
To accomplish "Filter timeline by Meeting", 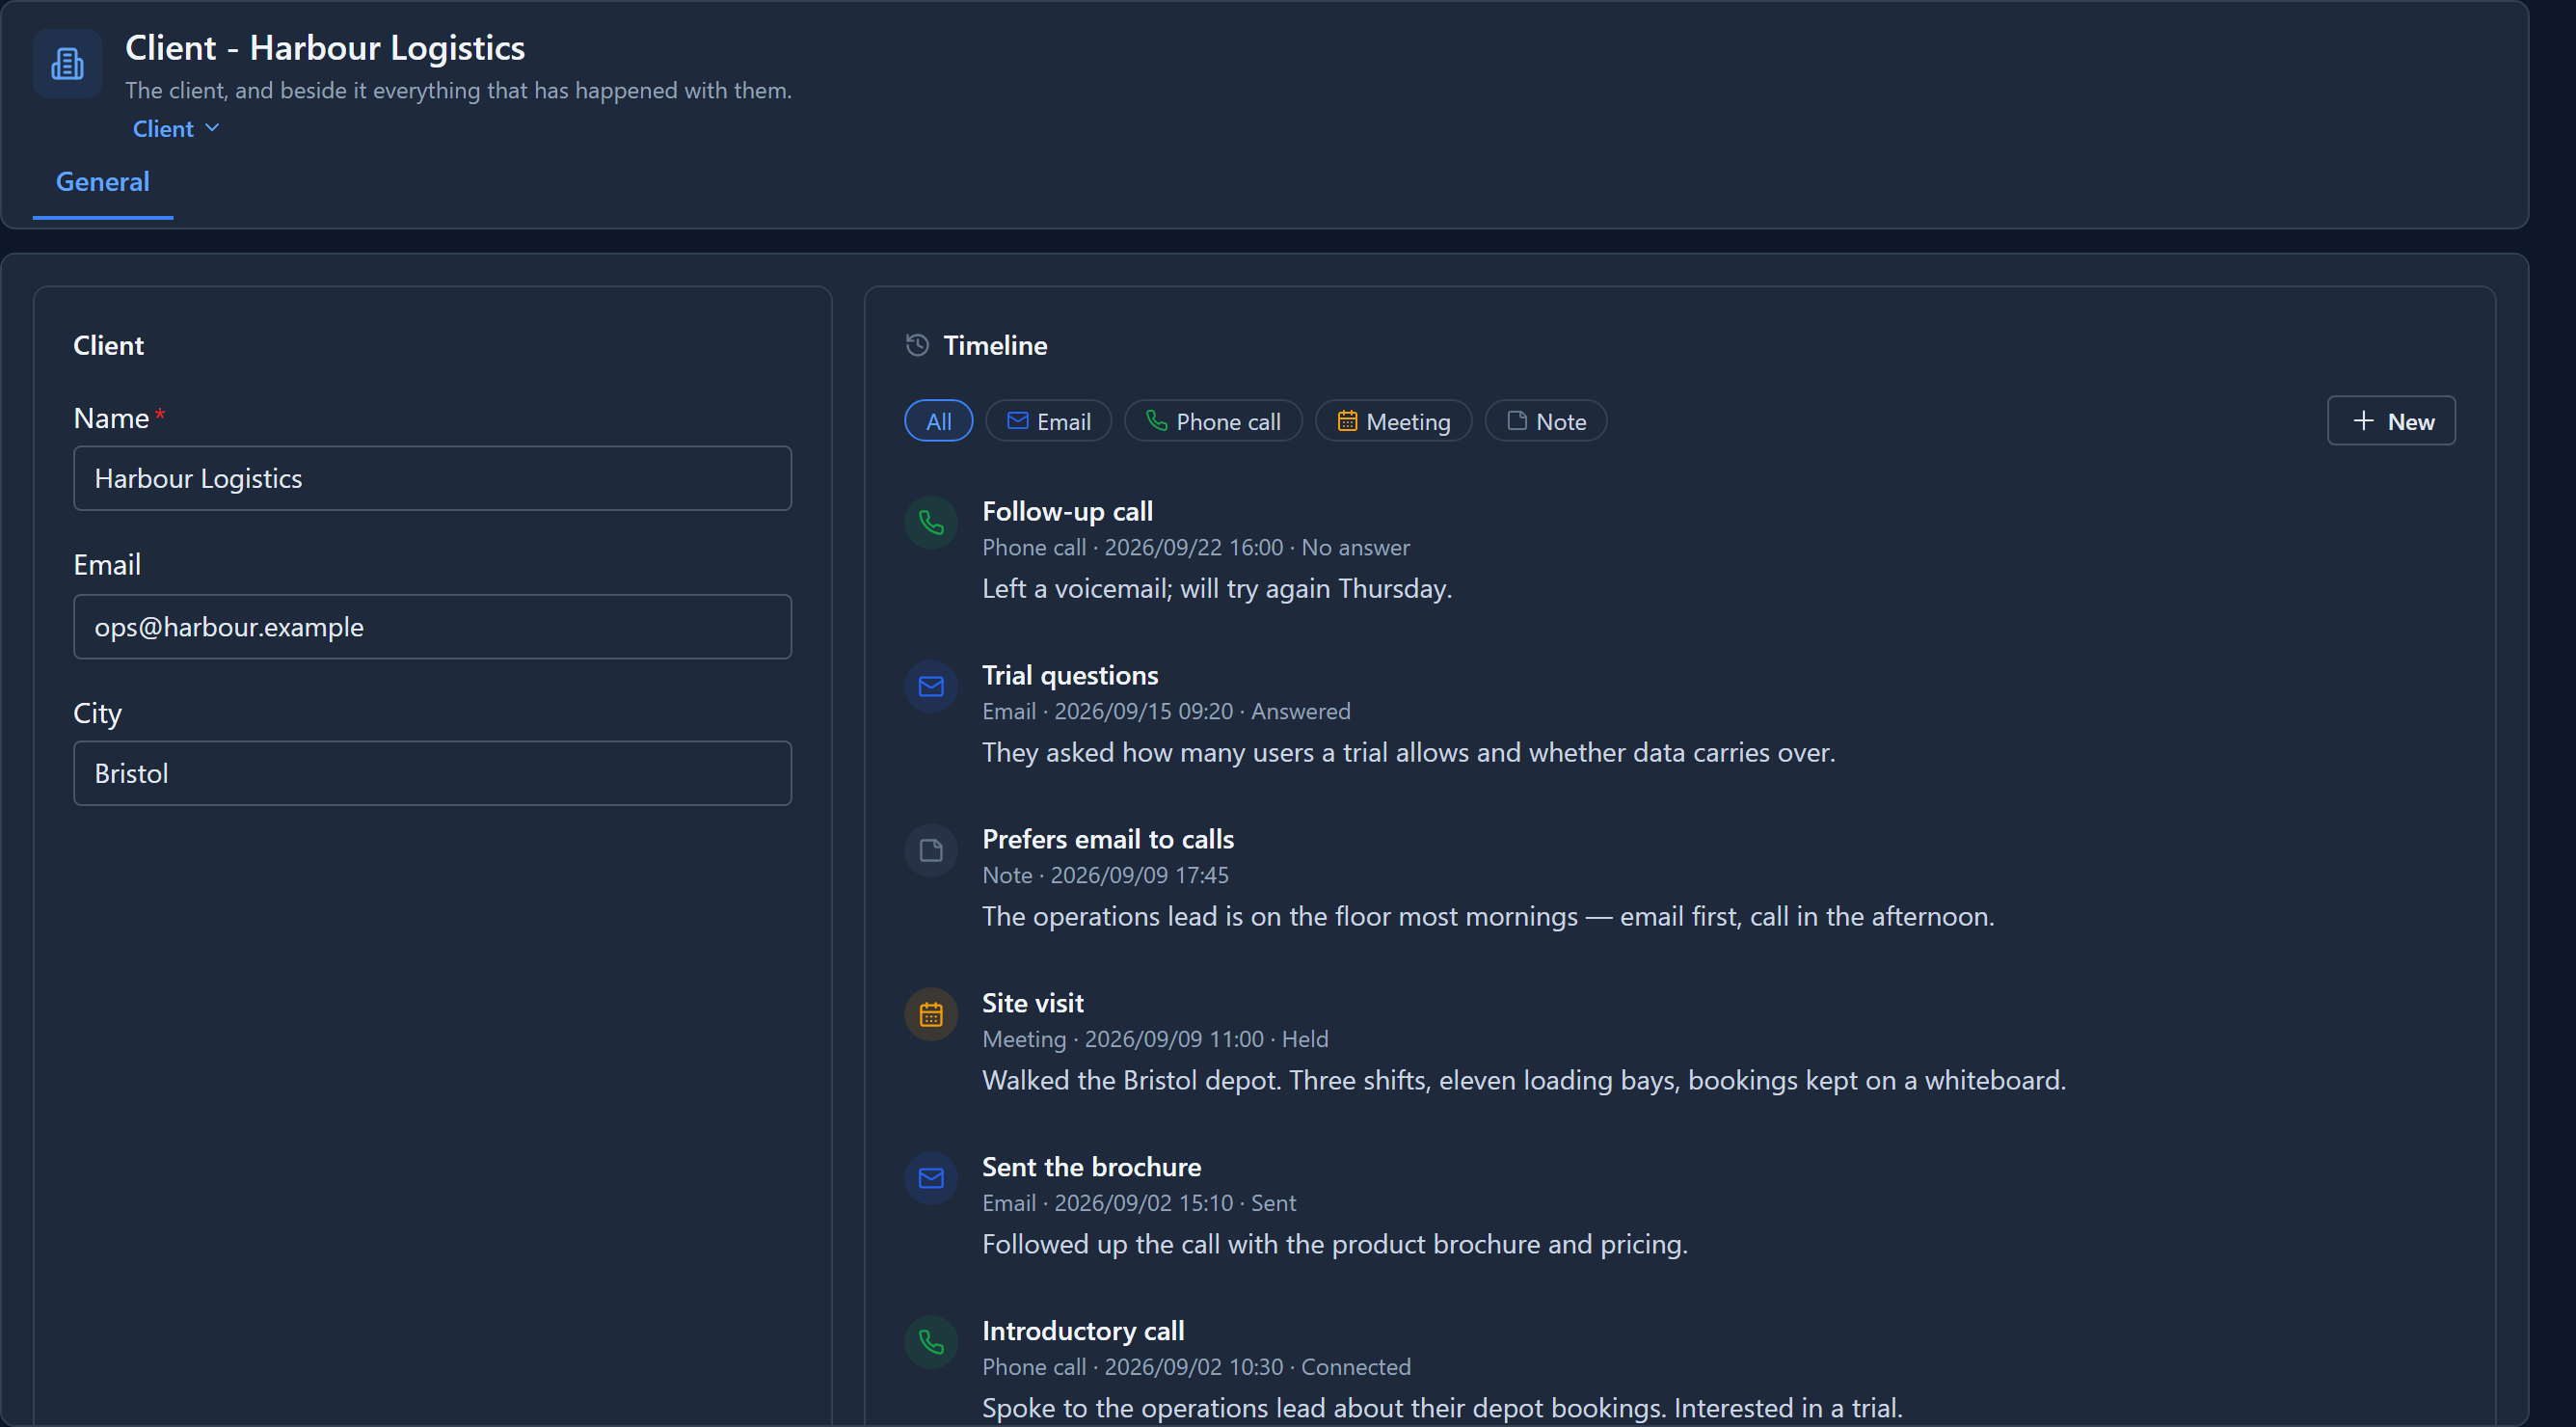I will [x=1393, y=421].
